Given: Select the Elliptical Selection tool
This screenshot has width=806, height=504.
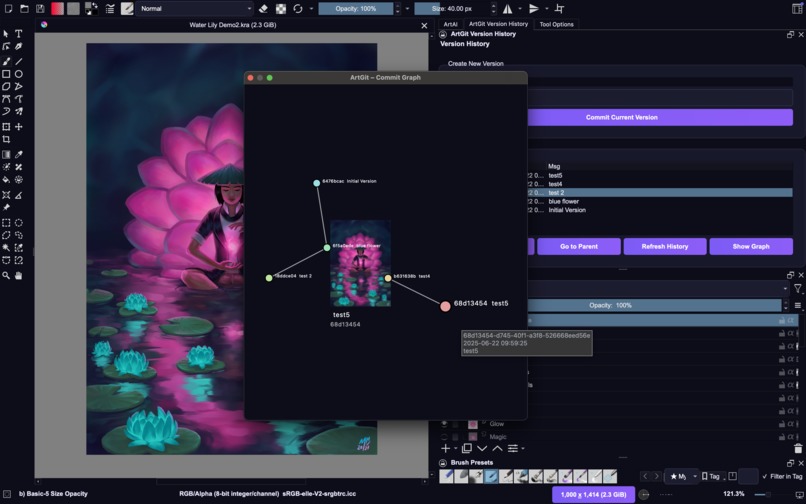Looking at the screenshot, I should click(x=19, y=223).
